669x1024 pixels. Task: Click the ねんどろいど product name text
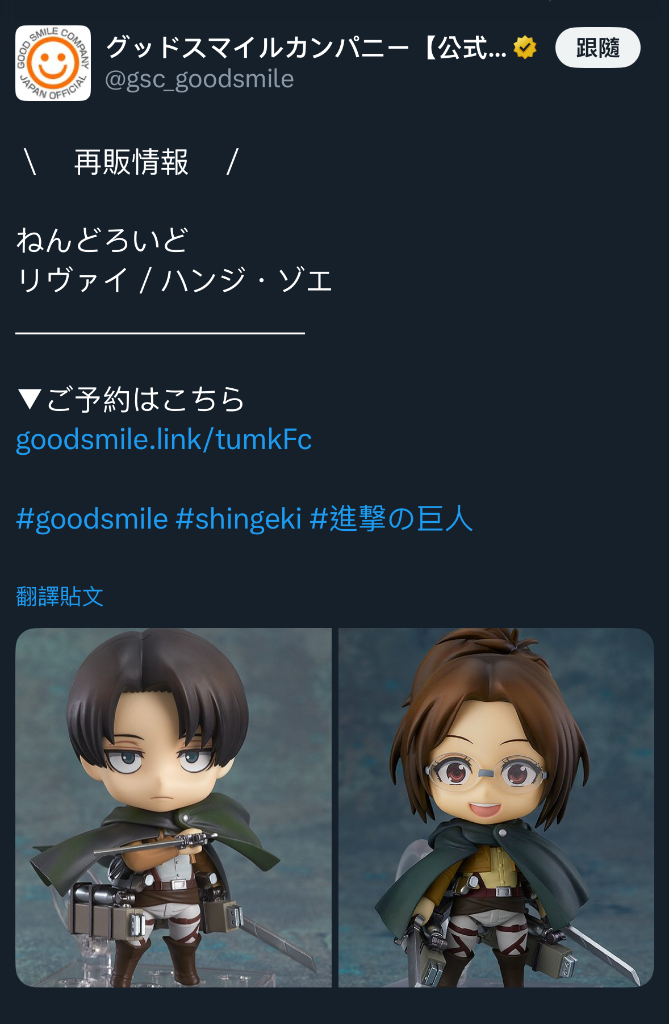(x=102, y=240)
